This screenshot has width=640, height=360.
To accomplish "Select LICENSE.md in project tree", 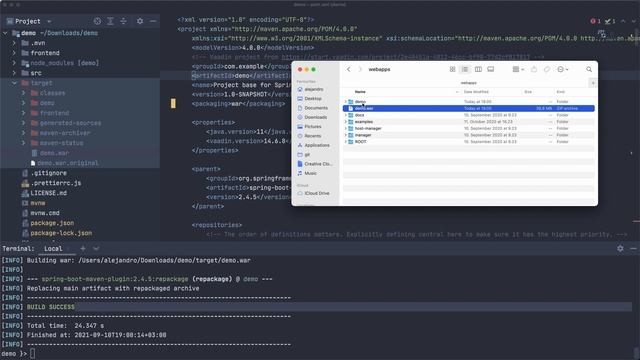I will click(x=44, y=193).
